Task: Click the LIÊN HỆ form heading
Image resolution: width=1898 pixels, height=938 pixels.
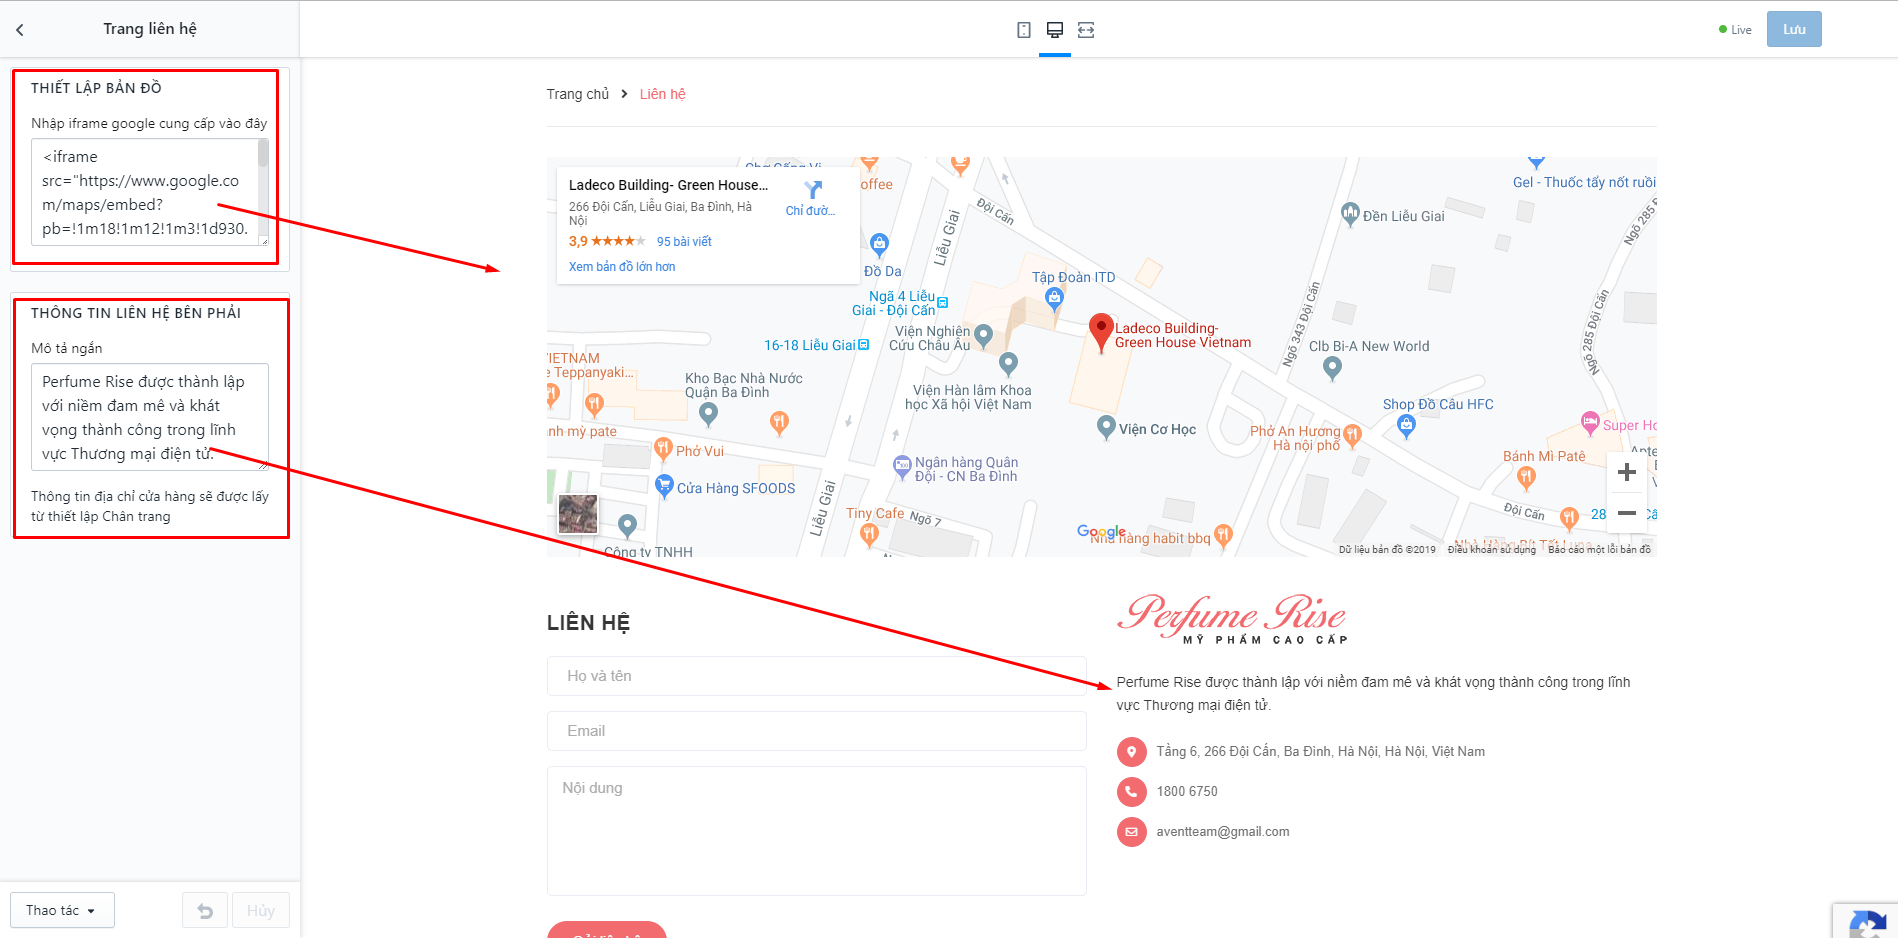Action: [588, 623]
